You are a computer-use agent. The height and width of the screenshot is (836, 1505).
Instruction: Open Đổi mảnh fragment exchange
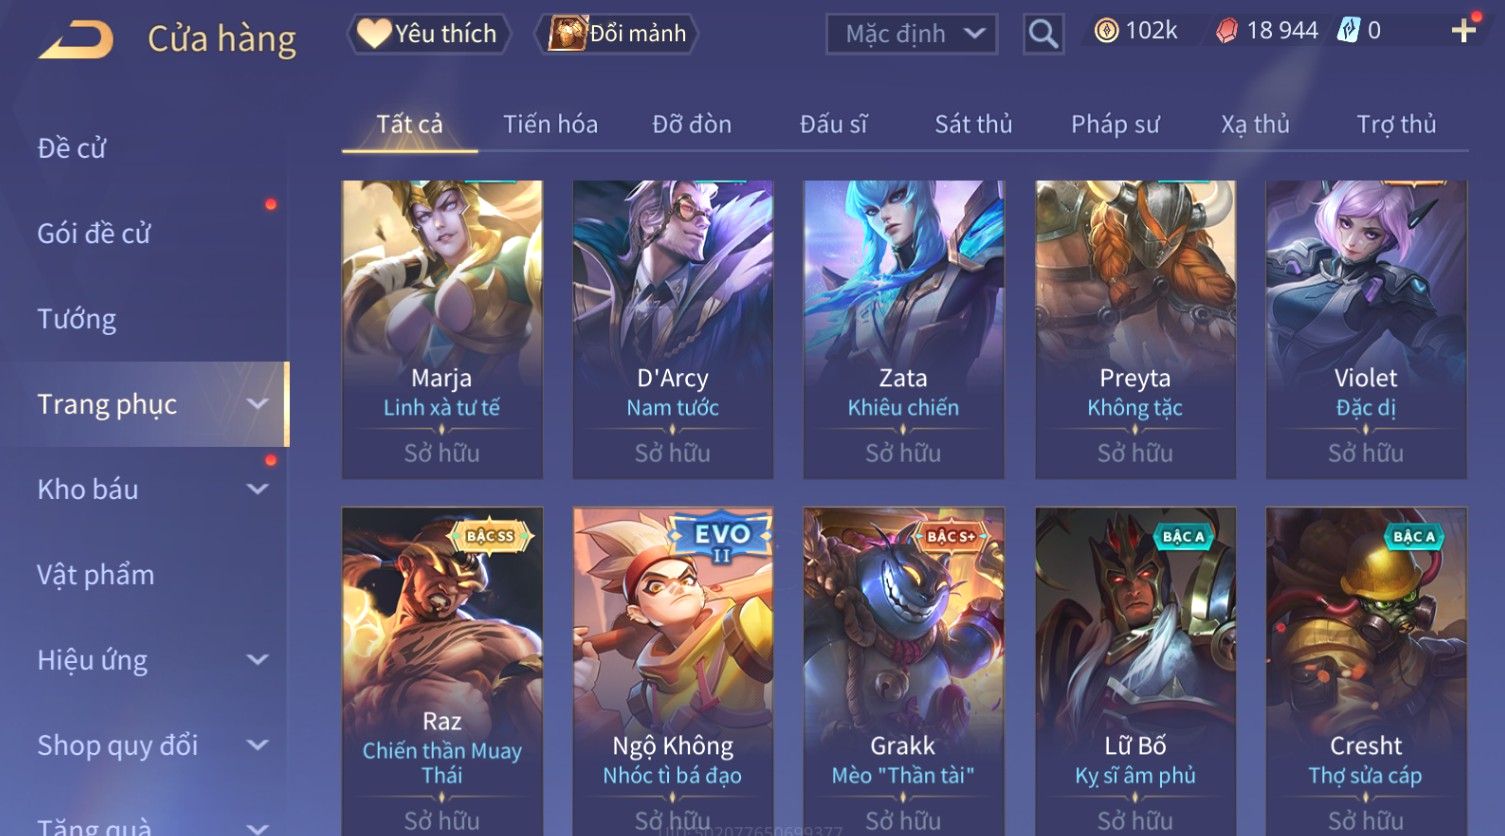pyautogui.click(x=616, y=34)
